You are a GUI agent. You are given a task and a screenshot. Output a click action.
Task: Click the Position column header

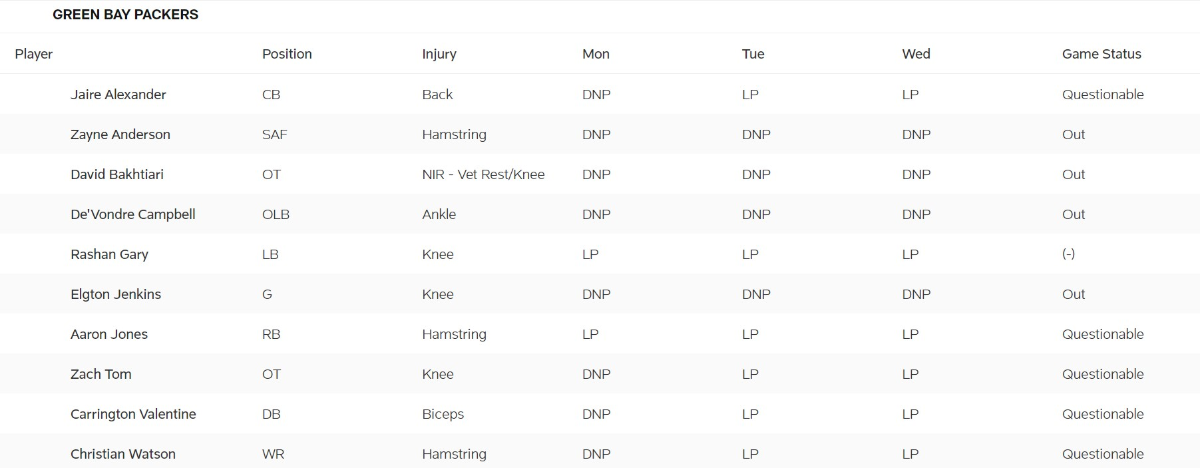[287, 54]
